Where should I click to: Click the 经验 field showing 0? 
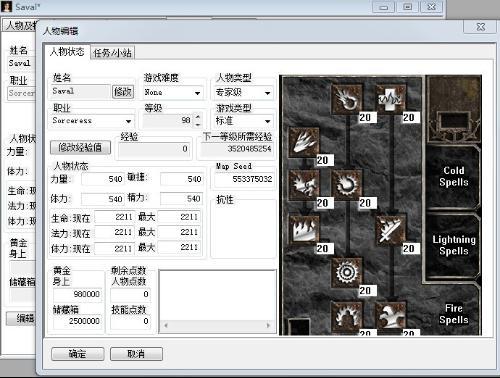[154, 149]
